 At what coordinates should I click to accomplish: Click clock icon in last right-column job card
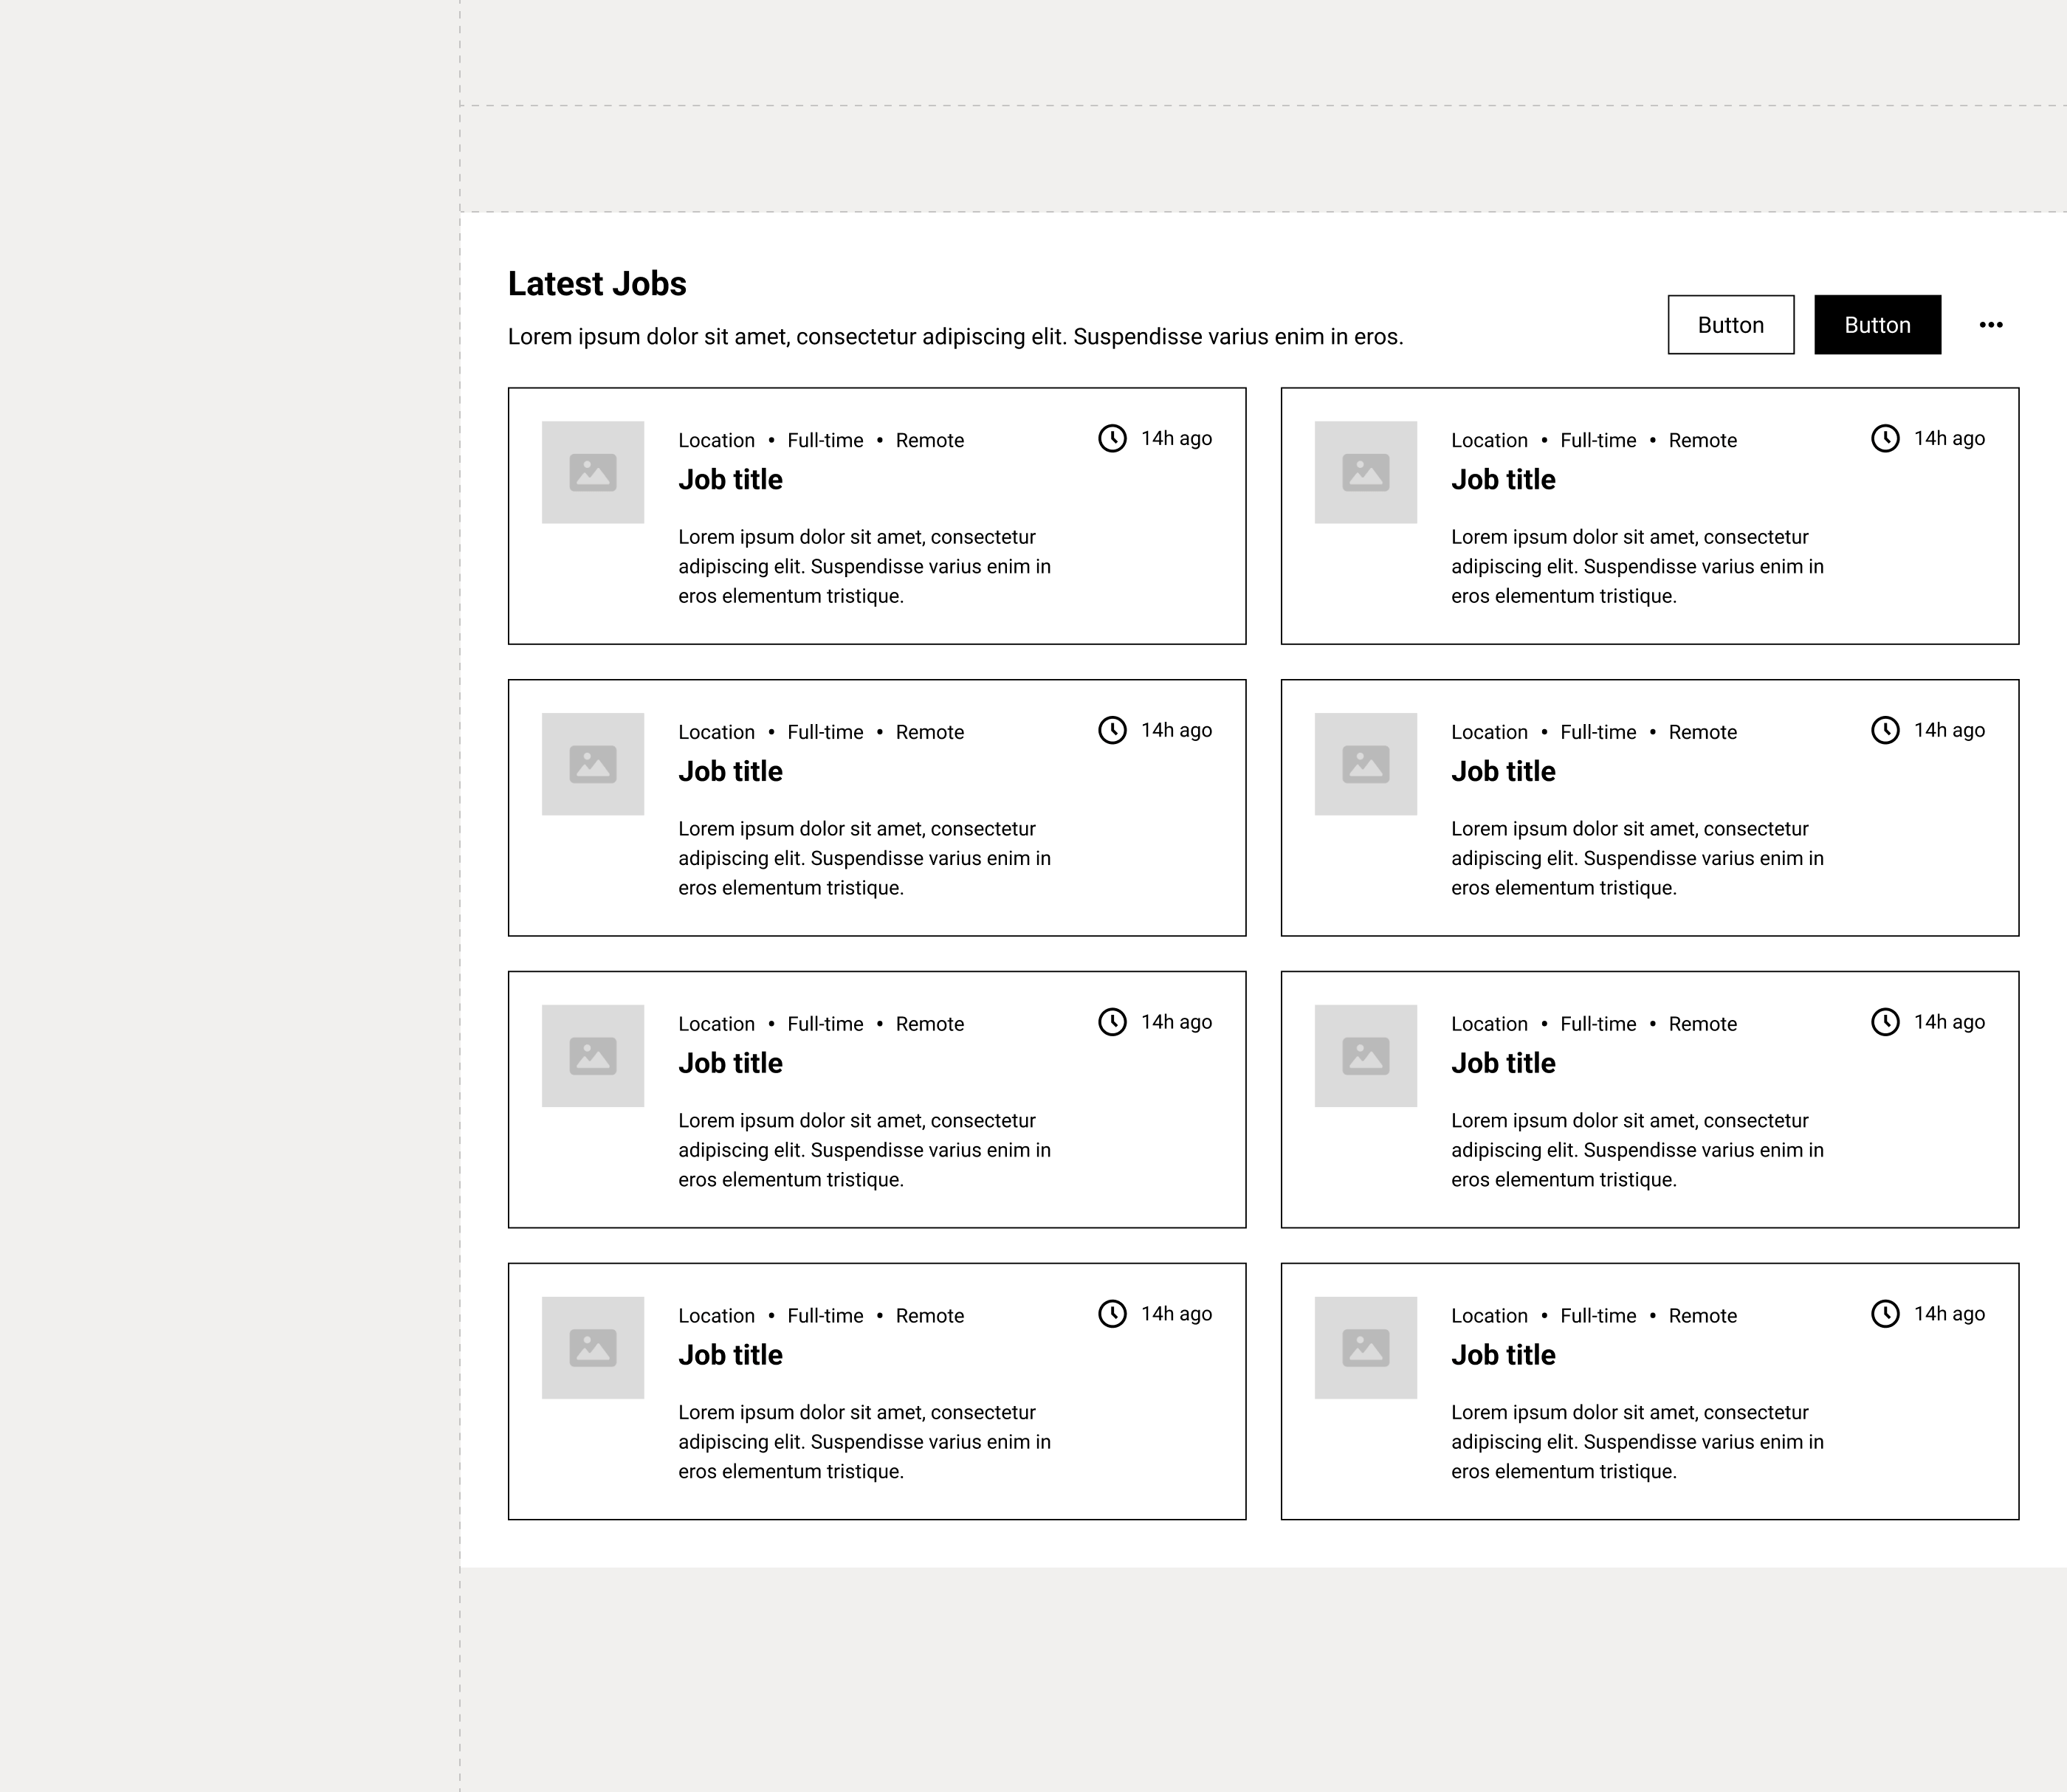(1885, 1314)
